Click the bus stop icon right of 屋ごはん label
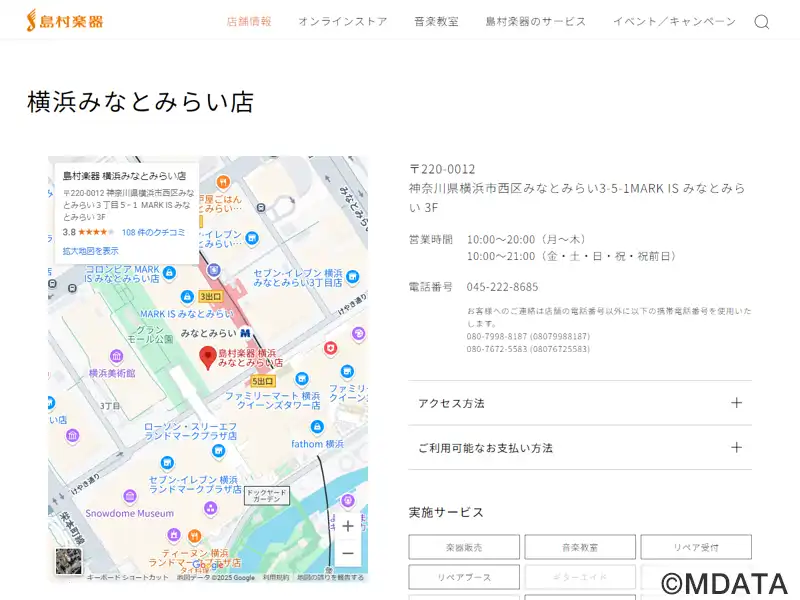 click(x=261, y=208)
